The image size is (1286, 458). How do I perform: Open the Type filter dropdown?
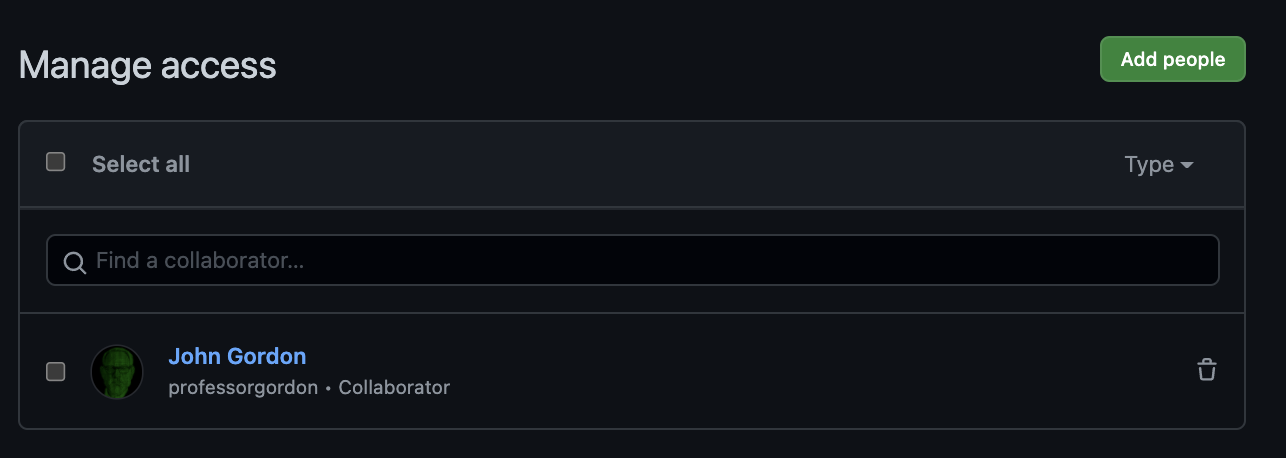click(x=1159, y=165)
